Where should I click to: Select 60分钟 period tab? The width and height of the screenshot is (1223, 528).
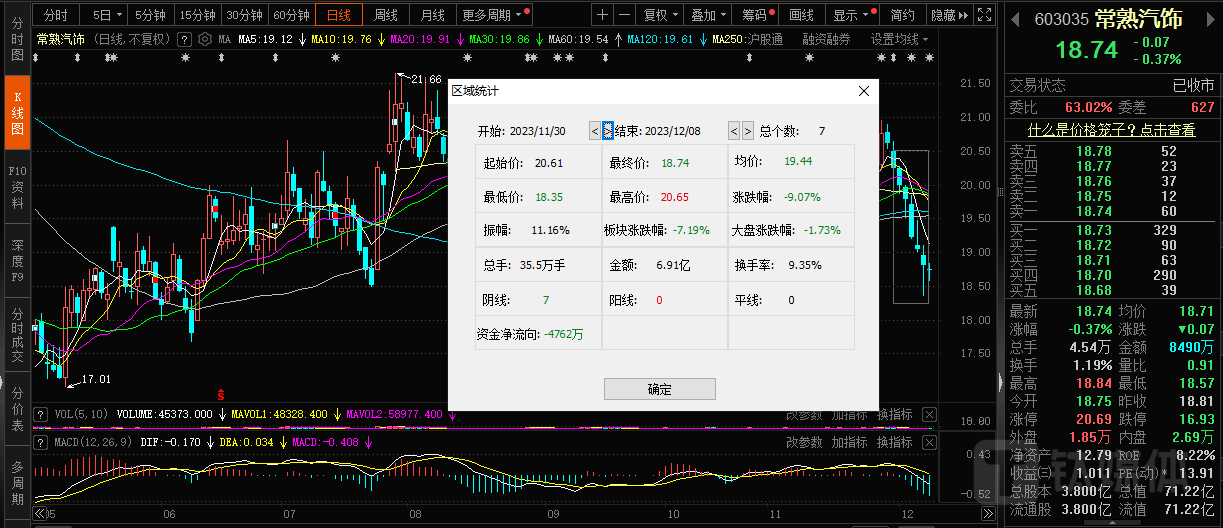pyautogui.click(x=291, y=15)
